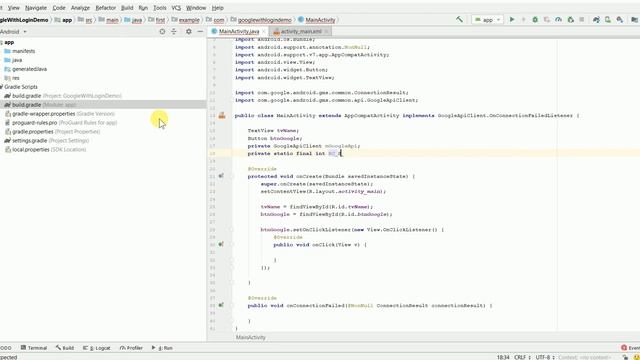640x360 pixels.
Task: Select local.properties file
Action: click(45, 150)
